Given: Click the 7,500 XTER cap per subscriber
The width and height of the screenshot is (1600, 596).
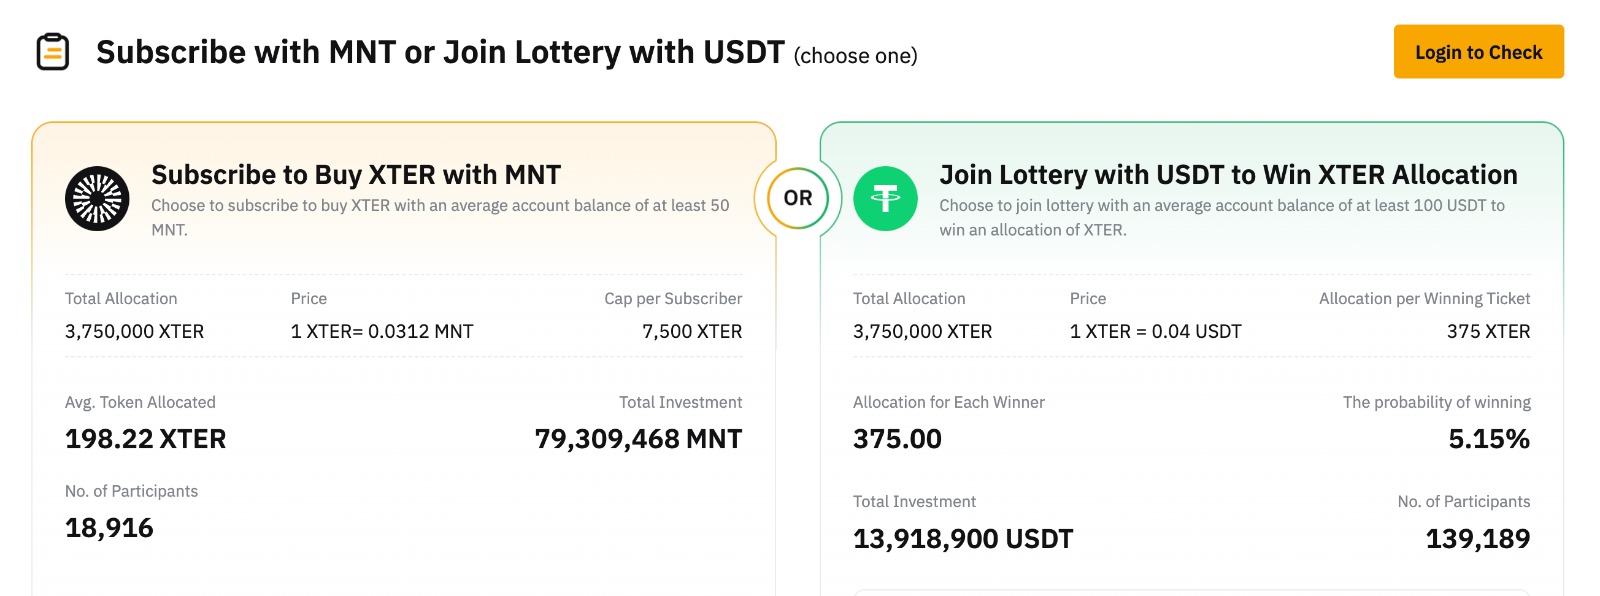Looking at the screenshot, I should tap(692, 331).
